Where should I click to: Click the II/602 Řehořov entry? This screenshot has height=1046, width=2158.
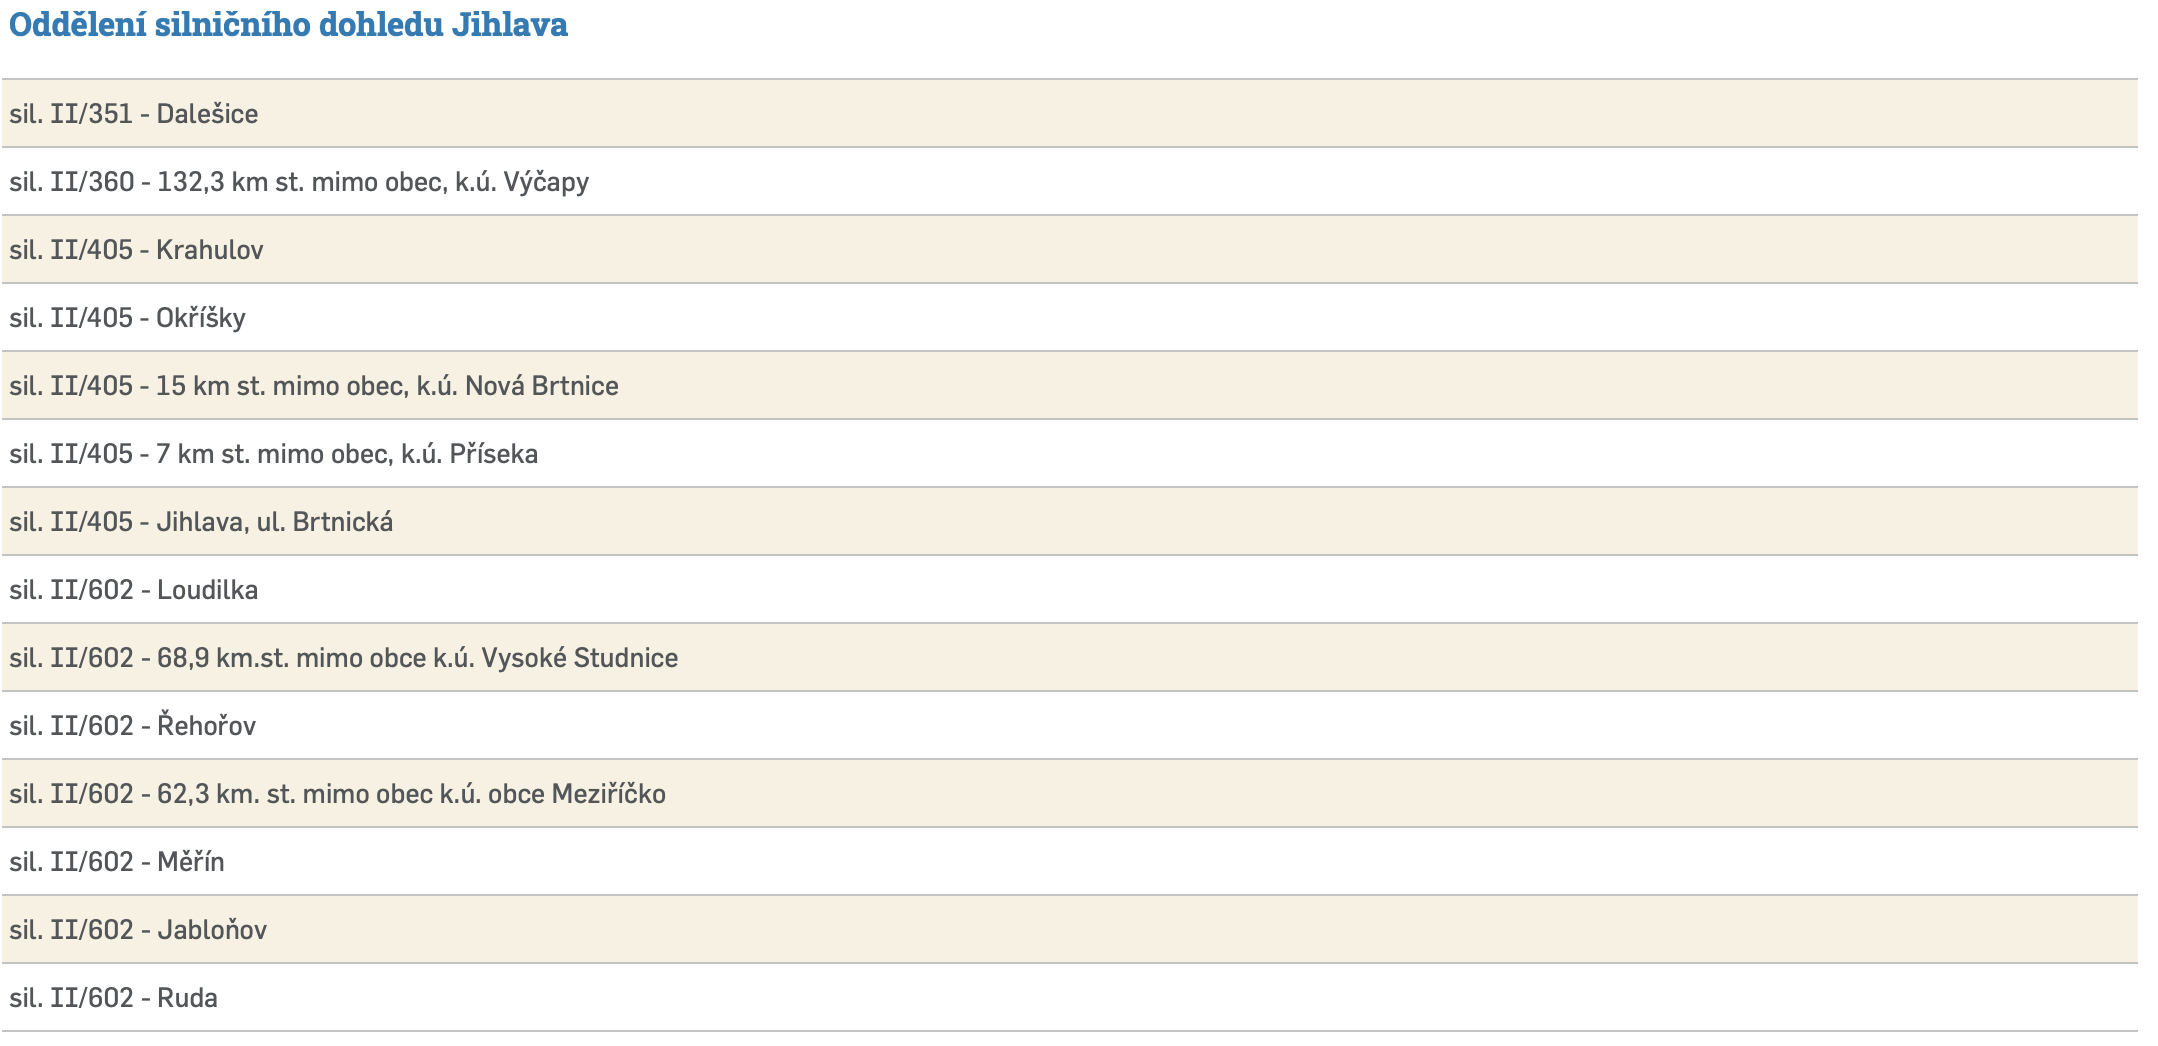(x=133, y=726)
